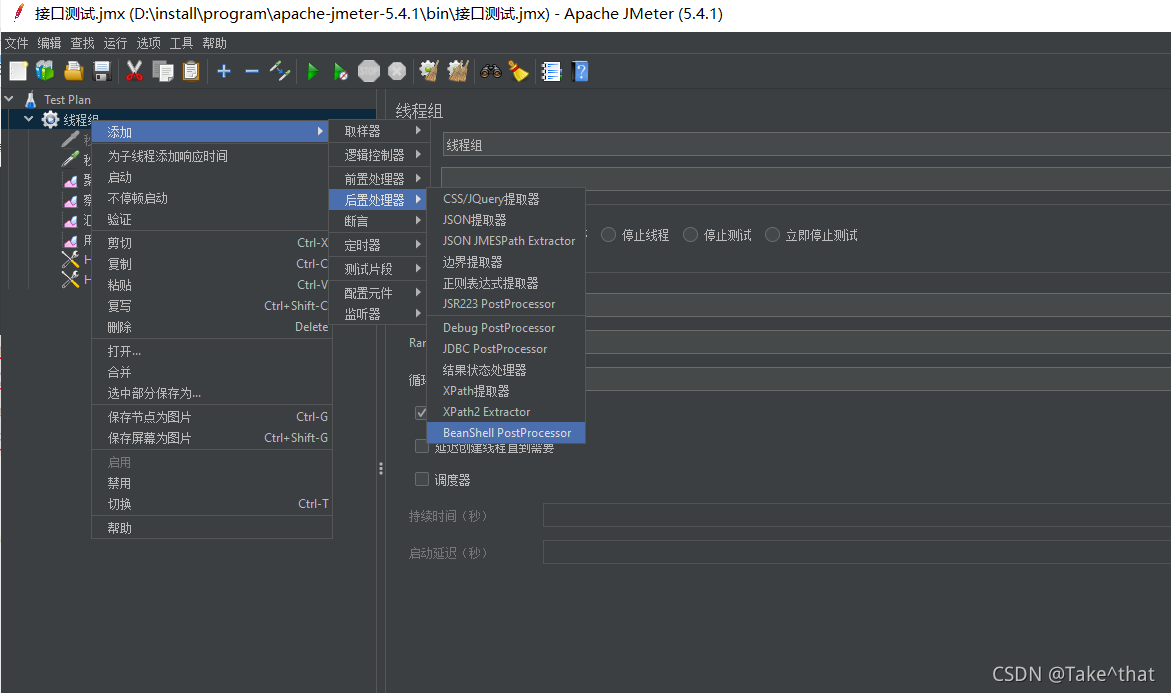Click 验证 in the context menu
Screen dimensions: 1171x693
coord(211,220)
